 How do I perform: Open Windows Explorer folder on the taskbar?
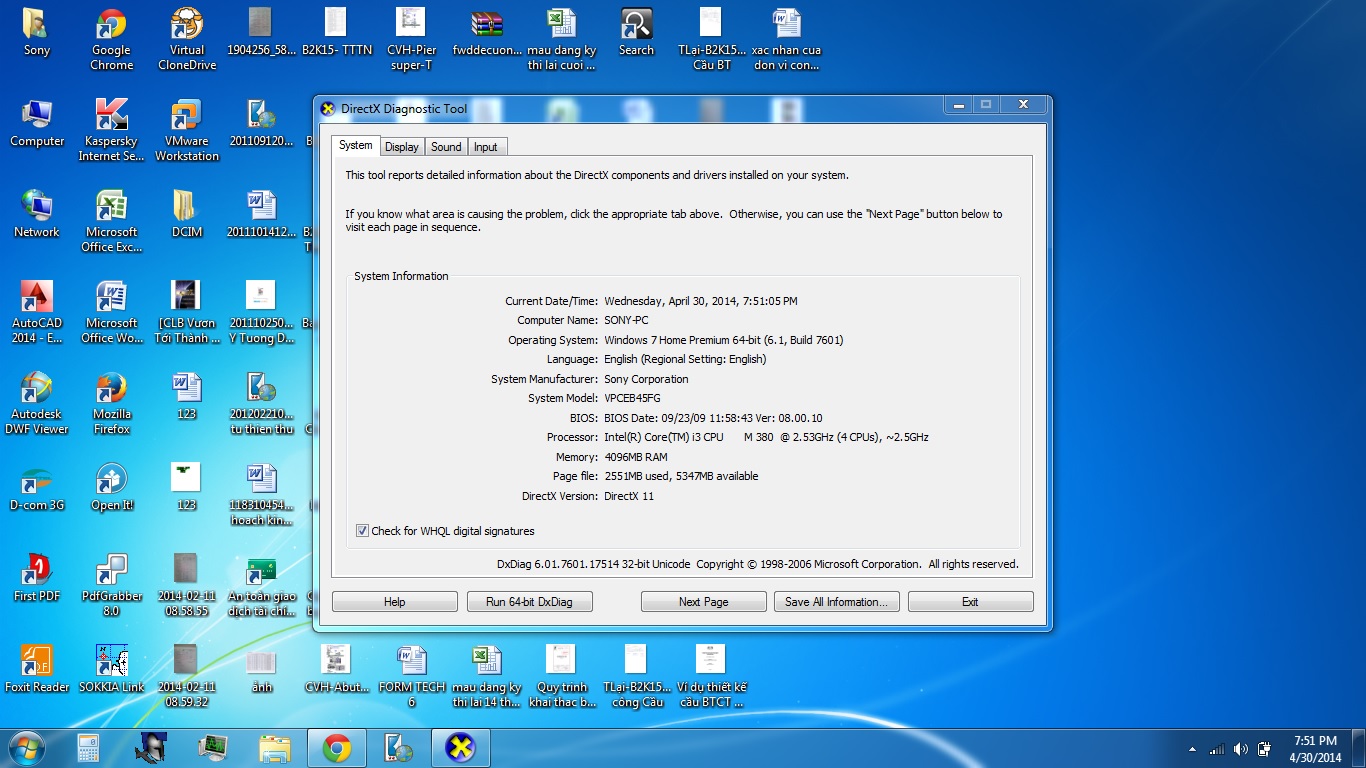coord(274,747)
